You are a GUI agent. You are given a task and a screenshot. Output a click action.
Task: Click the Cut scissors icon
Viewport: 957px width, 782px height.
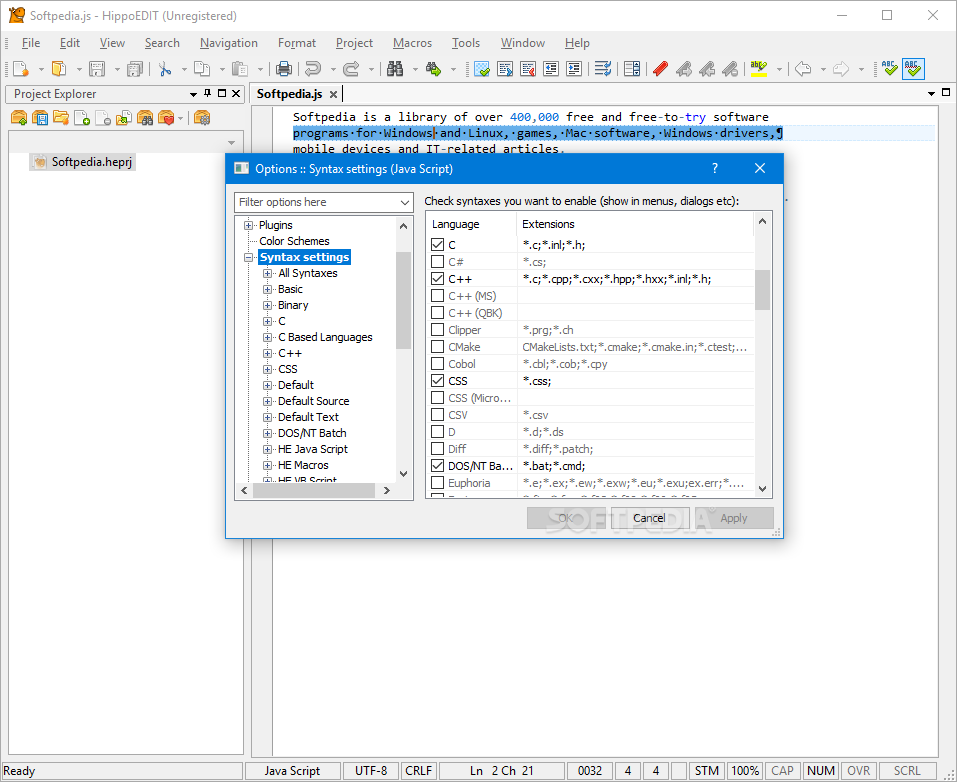click(x=164, y=68)
